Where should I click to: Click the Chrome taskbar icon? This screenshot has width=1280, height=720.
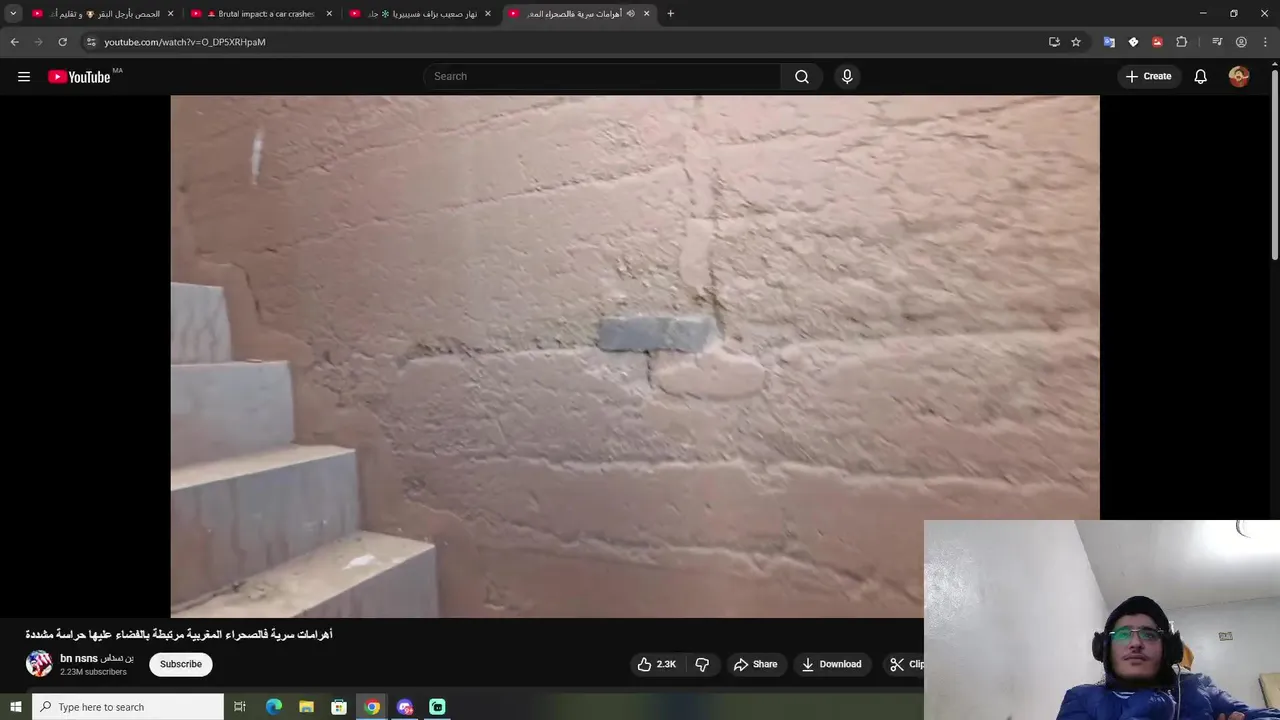pos(372,707)
